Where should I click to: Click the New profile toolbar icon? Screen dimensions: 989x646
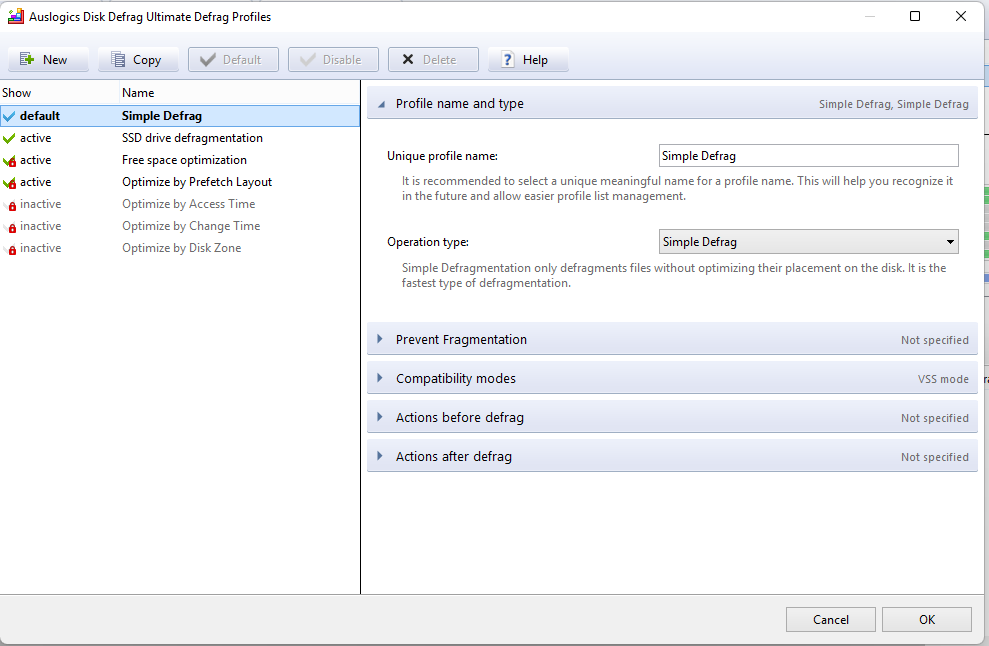pos(27,60)
